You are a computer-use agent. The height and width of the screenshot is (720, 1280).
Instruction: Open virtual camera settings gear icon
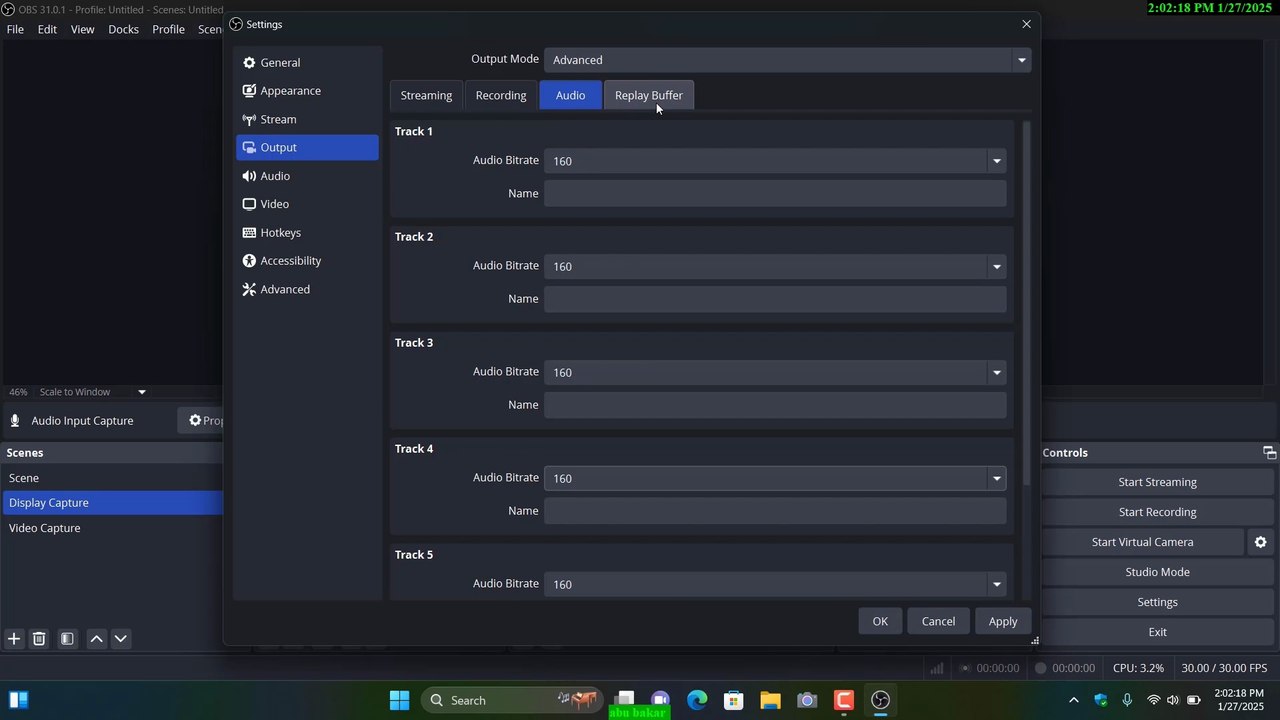click(x=1260, y=542)
